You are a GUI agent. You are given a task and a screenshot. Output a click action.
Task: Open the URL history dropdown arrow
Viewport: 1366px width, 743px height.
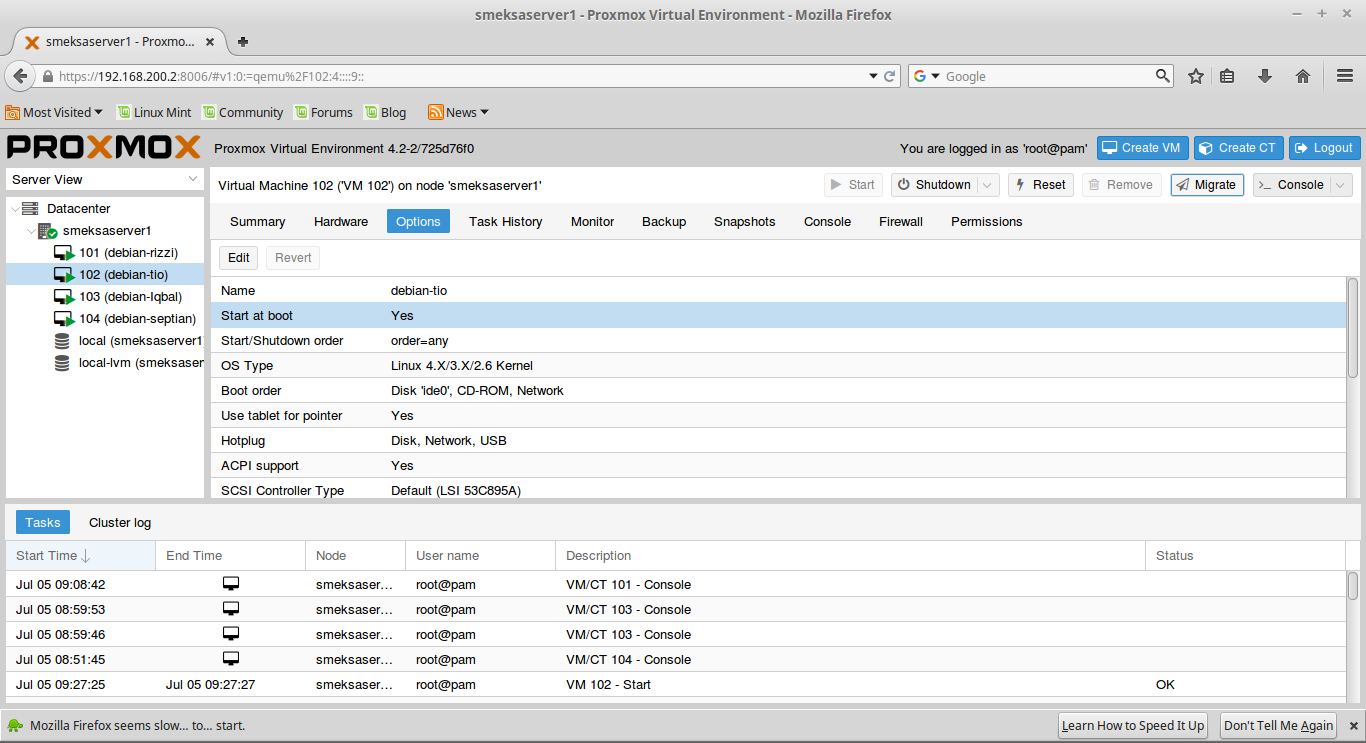873,76
